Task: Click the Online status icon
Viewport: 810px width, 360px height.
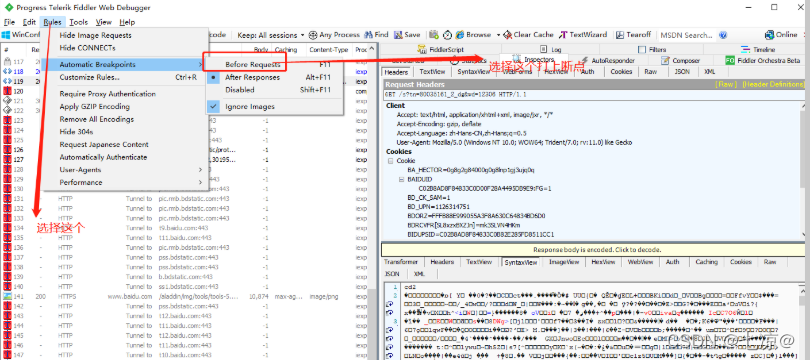Action: tap(769, 35)
